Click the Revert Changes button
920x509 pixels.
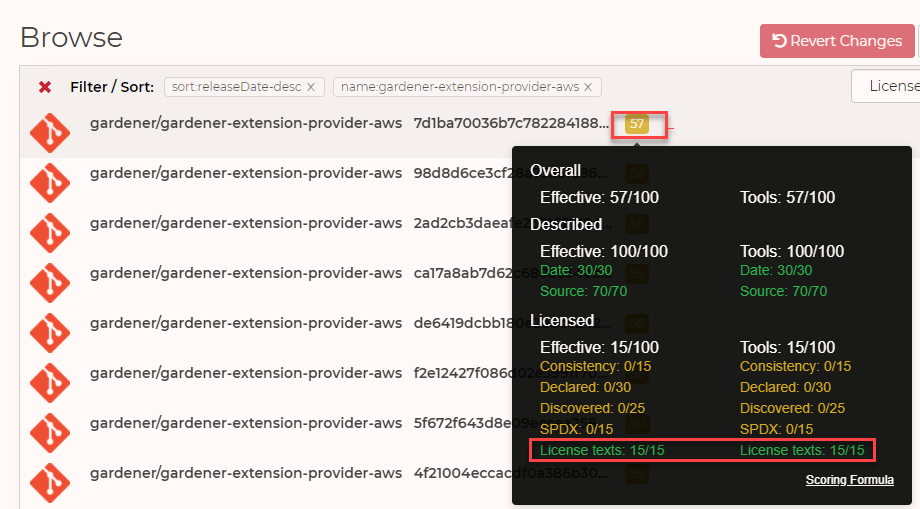[x=837, y=41]
